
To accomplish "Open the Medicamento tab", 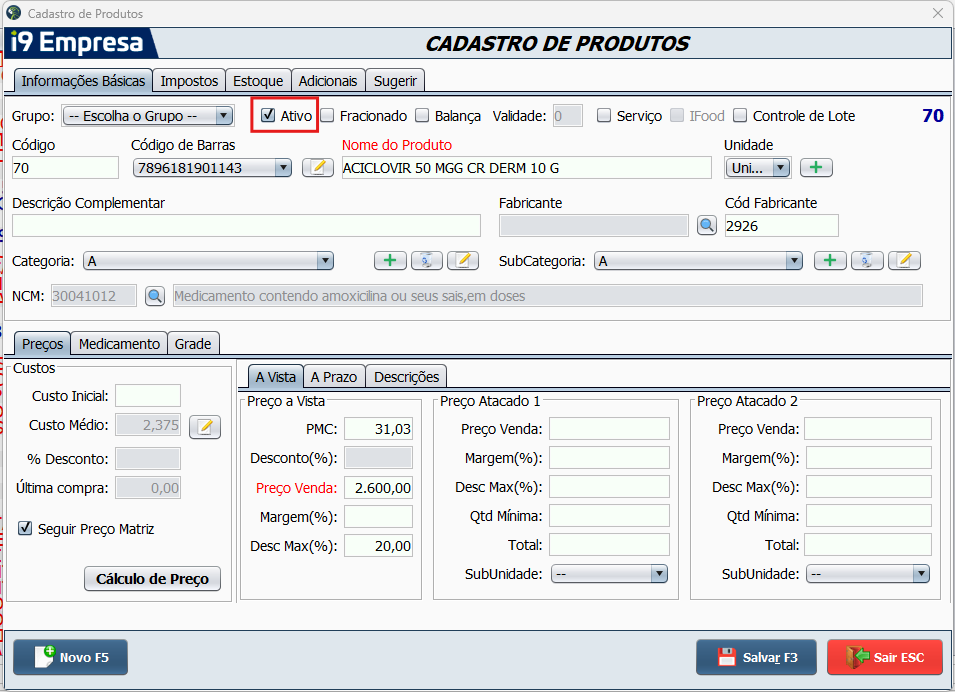I will pos(119,344).
